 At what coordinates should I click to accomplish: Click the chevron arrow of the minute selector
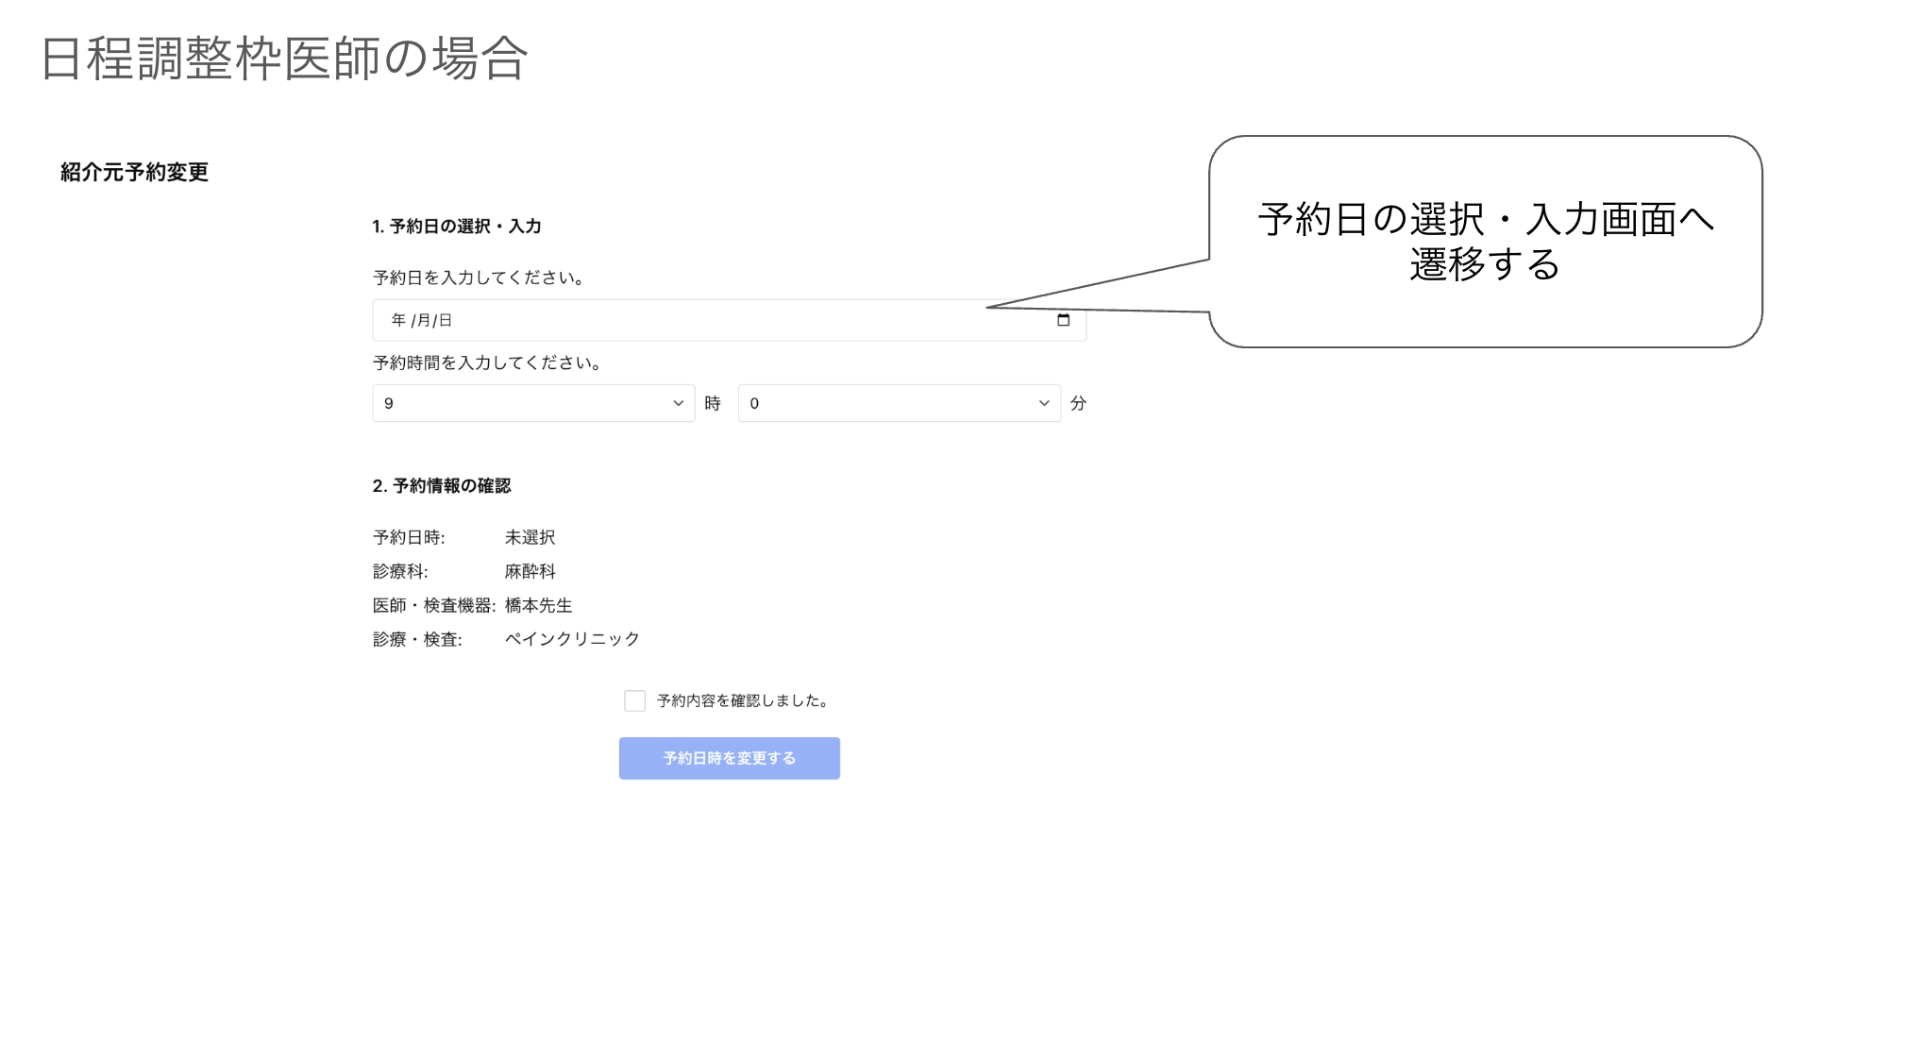click(x=1044, y=403)
